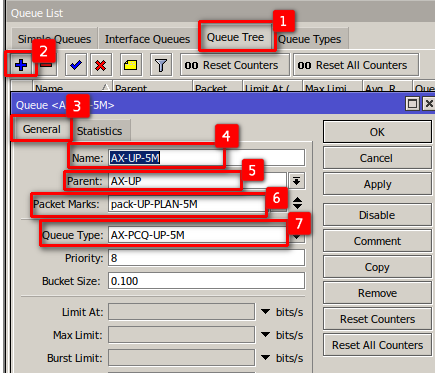Click the toolbar Reset Counters button
435x373 pixels.
click(x=235, y=65)
